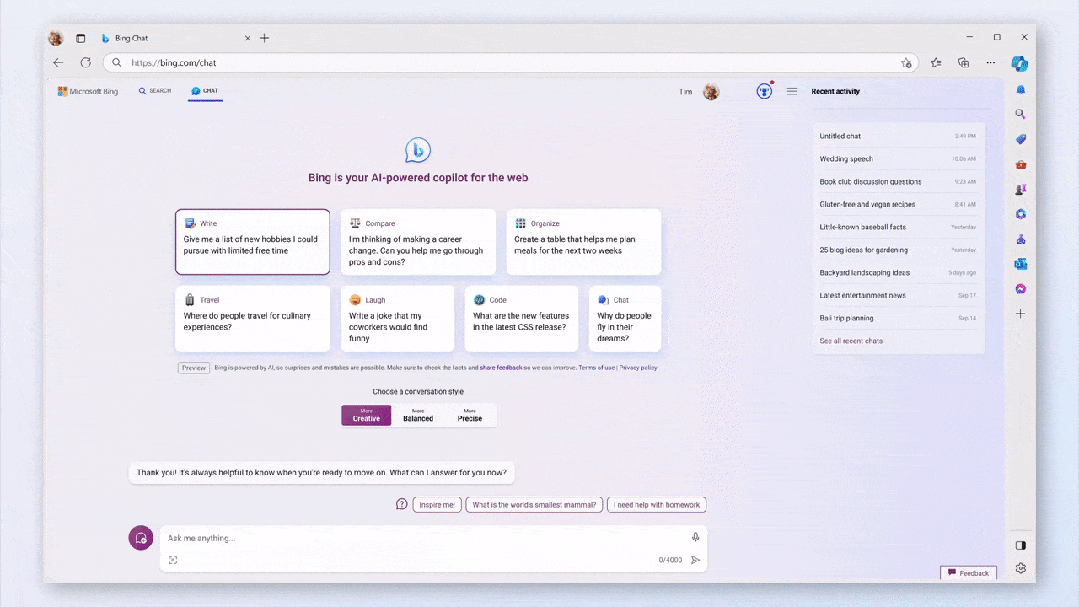Open the sidebar settings gear
1079x607 pixels.
pyautogui.click(x=1021, y=568)
